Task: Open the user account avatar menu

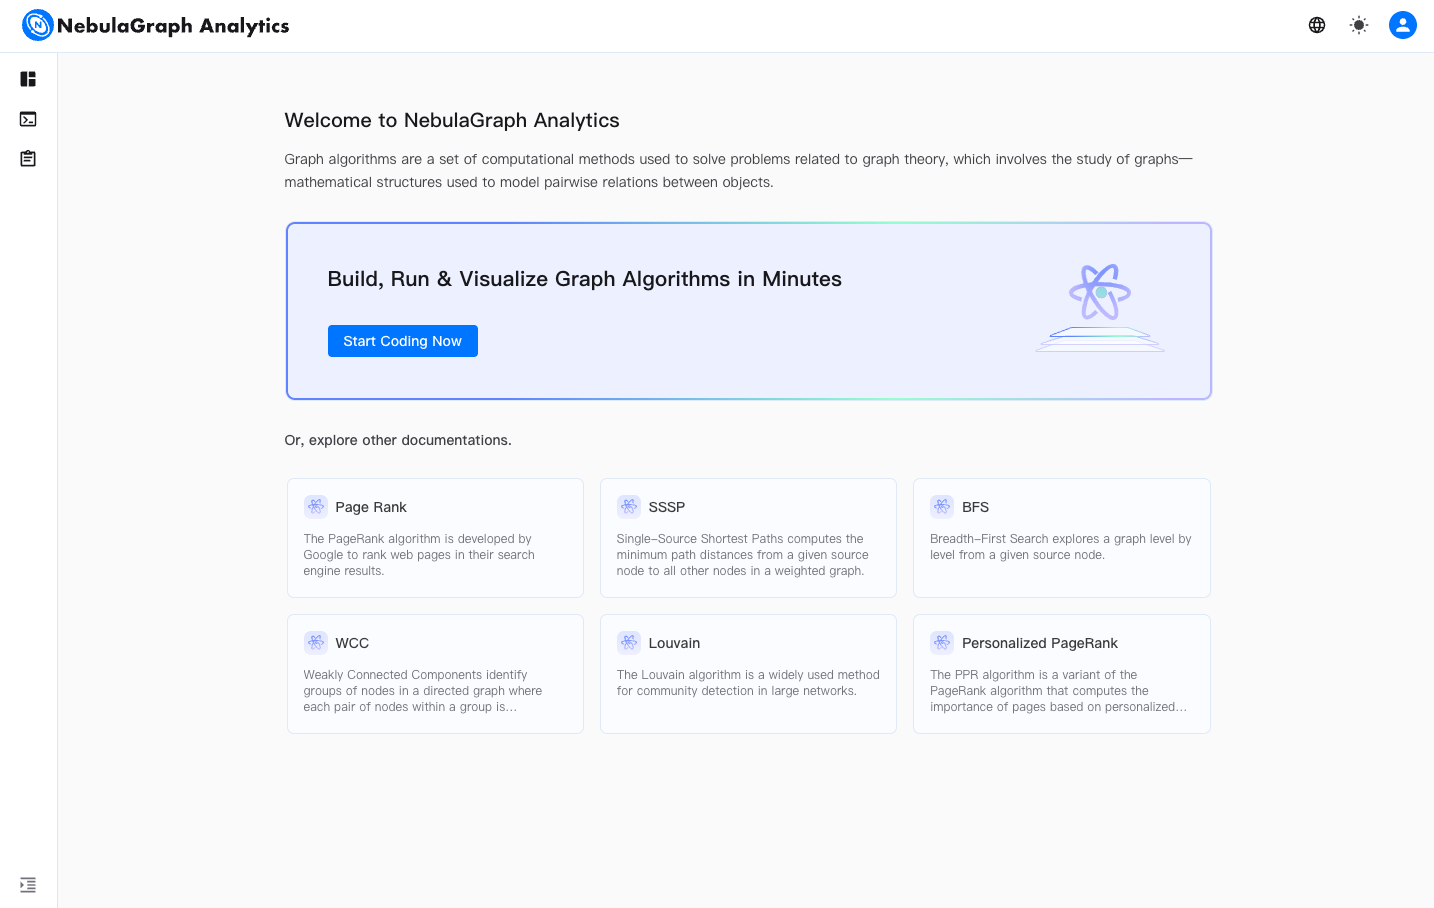Action: point(1402,25)
